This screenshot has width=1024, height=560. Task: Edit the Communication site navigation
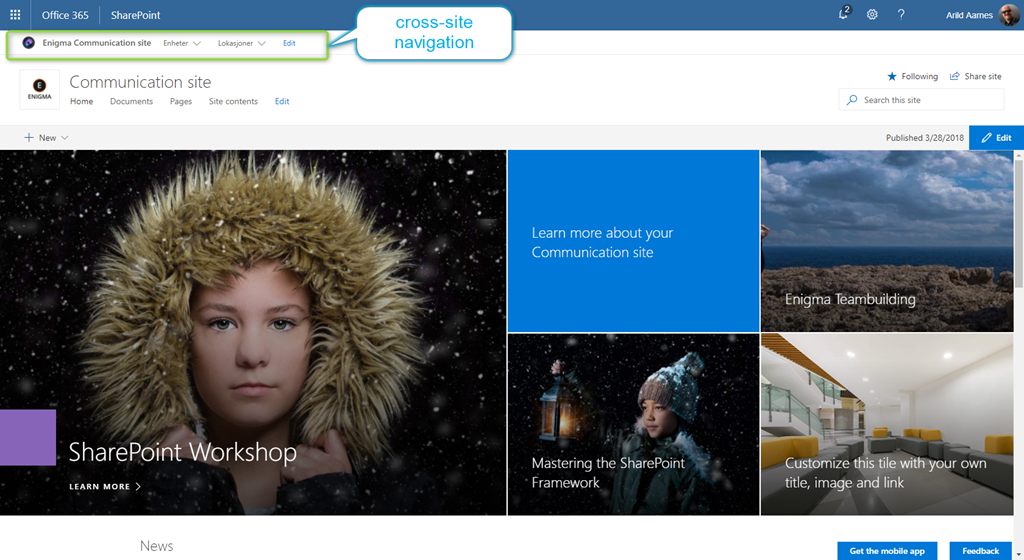pos(282,101)
